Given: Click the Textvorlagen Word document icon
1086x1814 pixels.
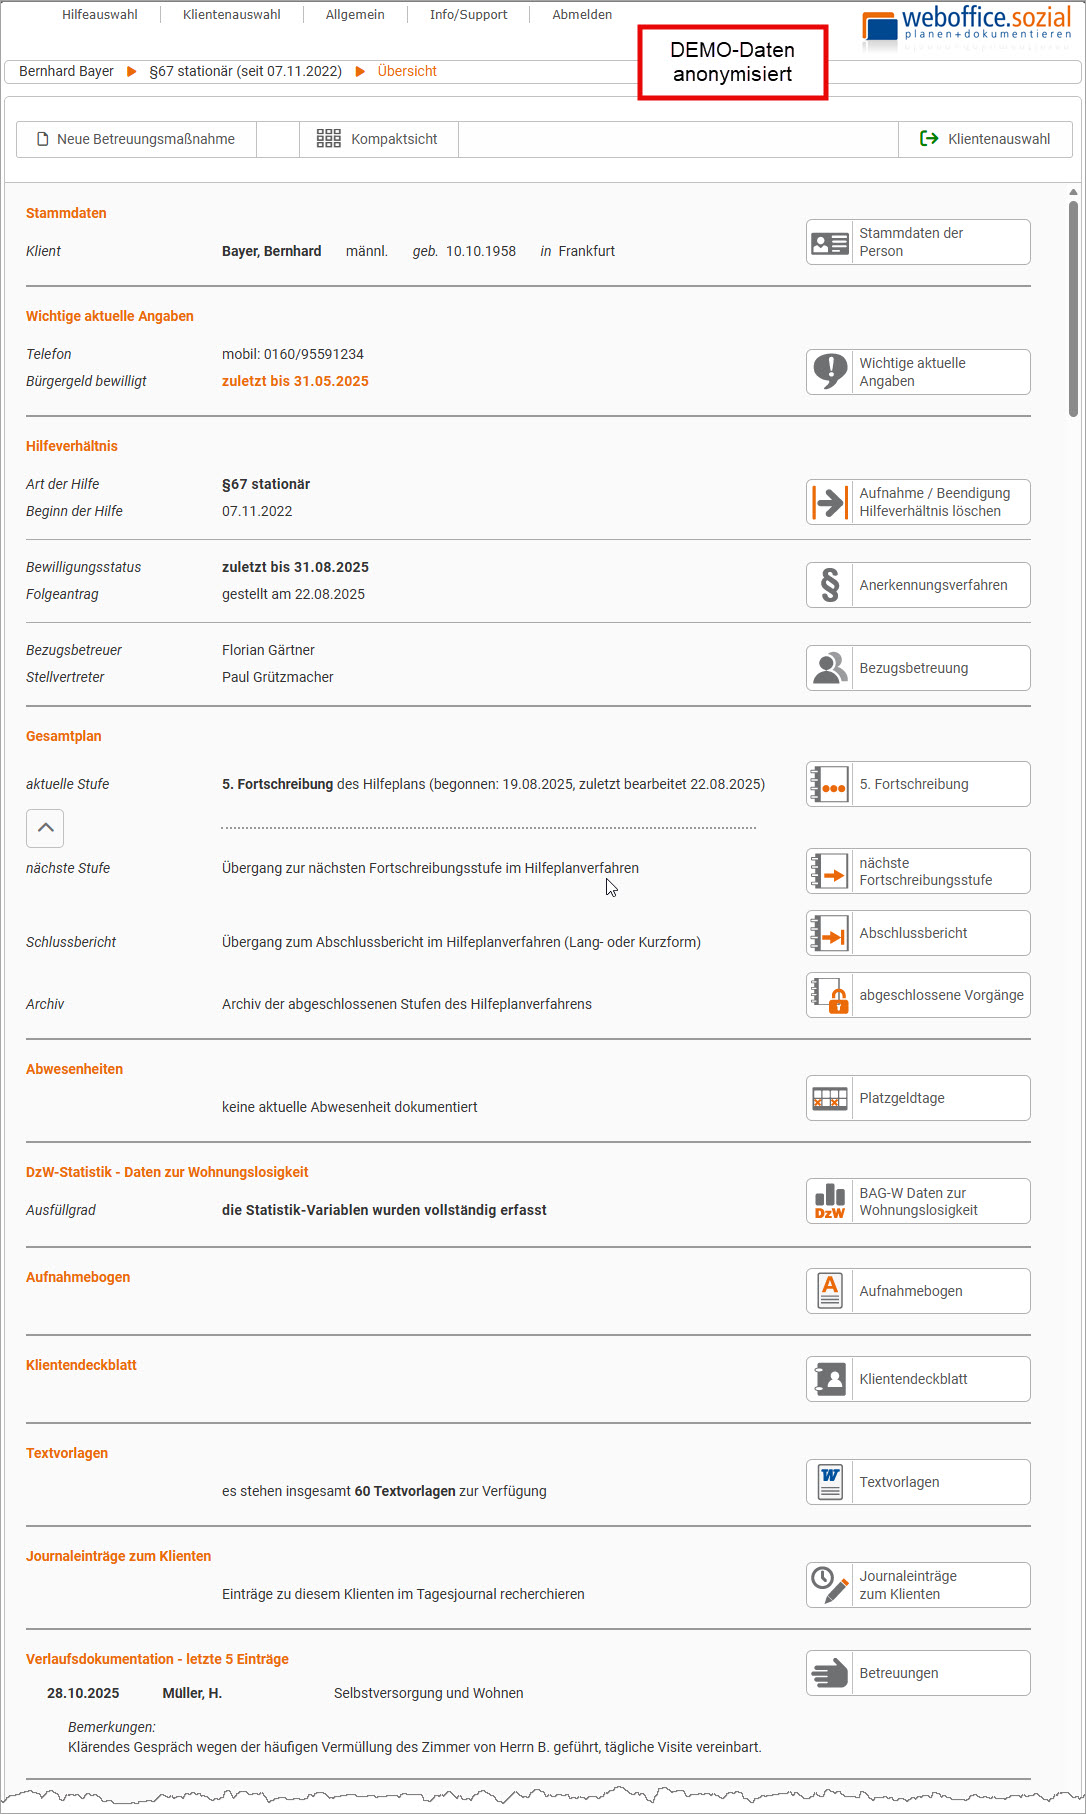Looking at the screenshot, I should click(830, 1482).
